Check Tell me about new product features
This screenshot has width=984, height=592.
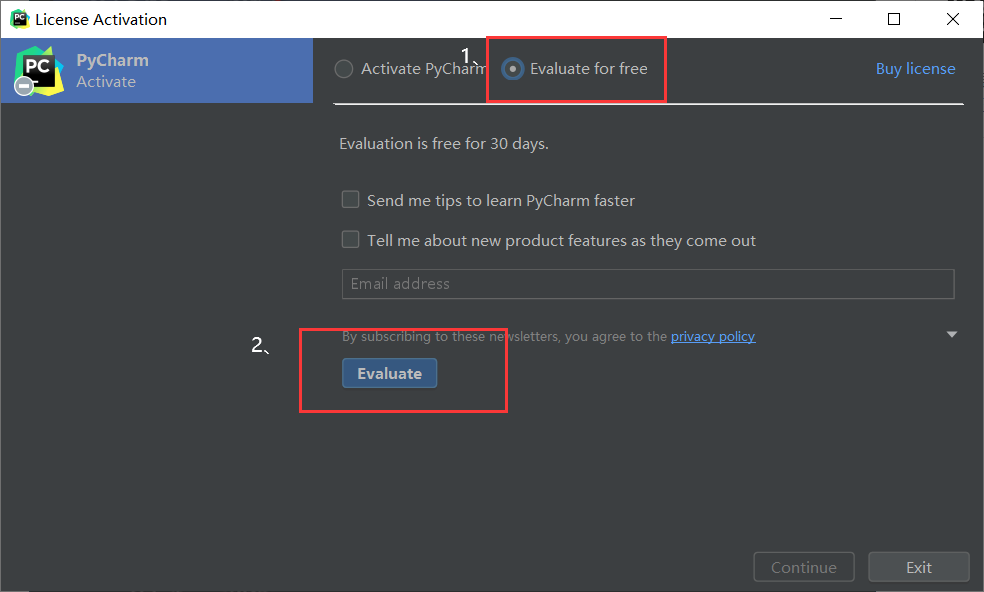(351, 240)
